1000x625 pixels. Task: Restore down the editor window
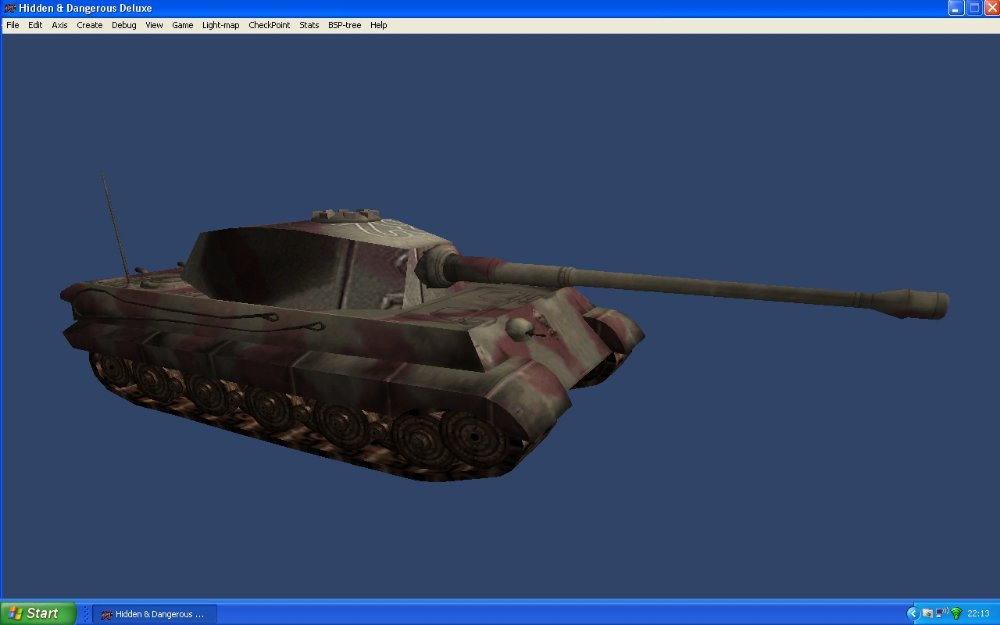click(x=974, y=8)
